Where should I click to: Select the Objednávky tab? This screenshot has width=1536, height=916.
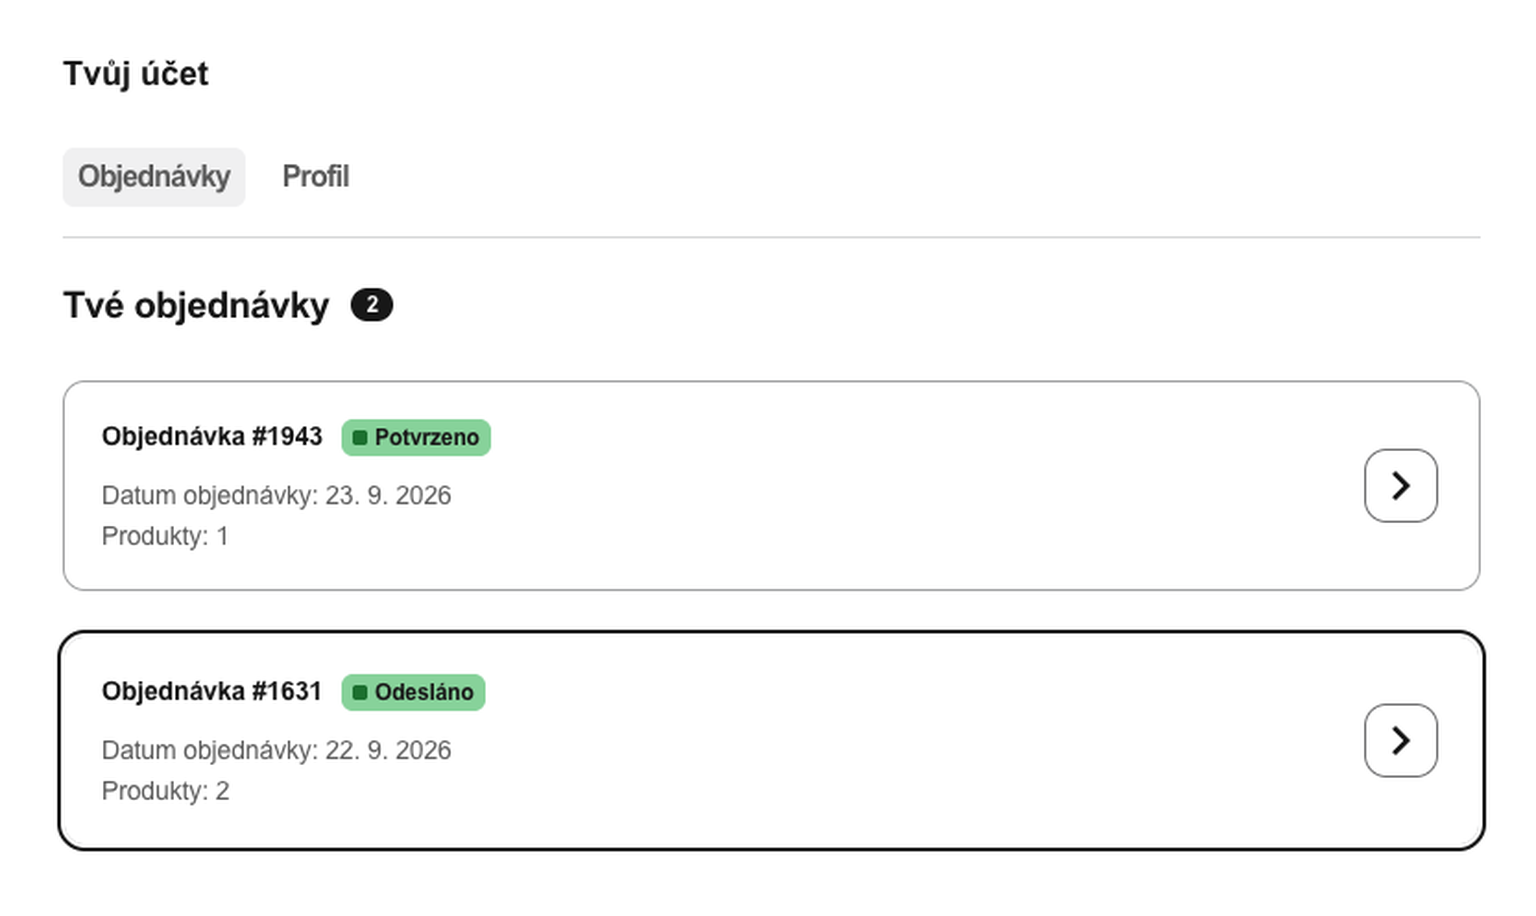coord(154,177)
